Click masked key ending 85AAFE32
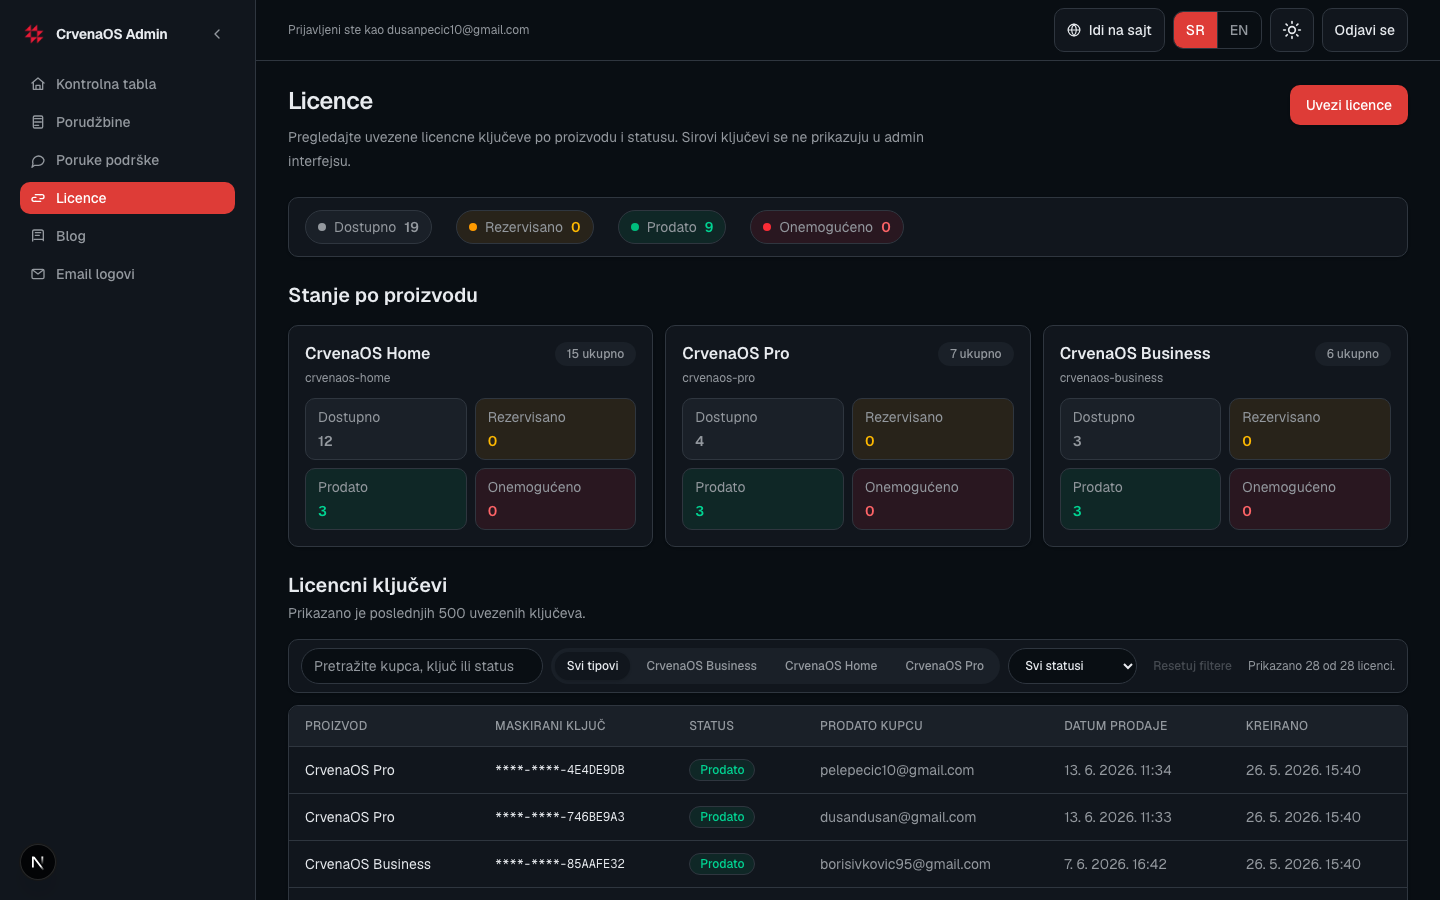 coord(560,864)
